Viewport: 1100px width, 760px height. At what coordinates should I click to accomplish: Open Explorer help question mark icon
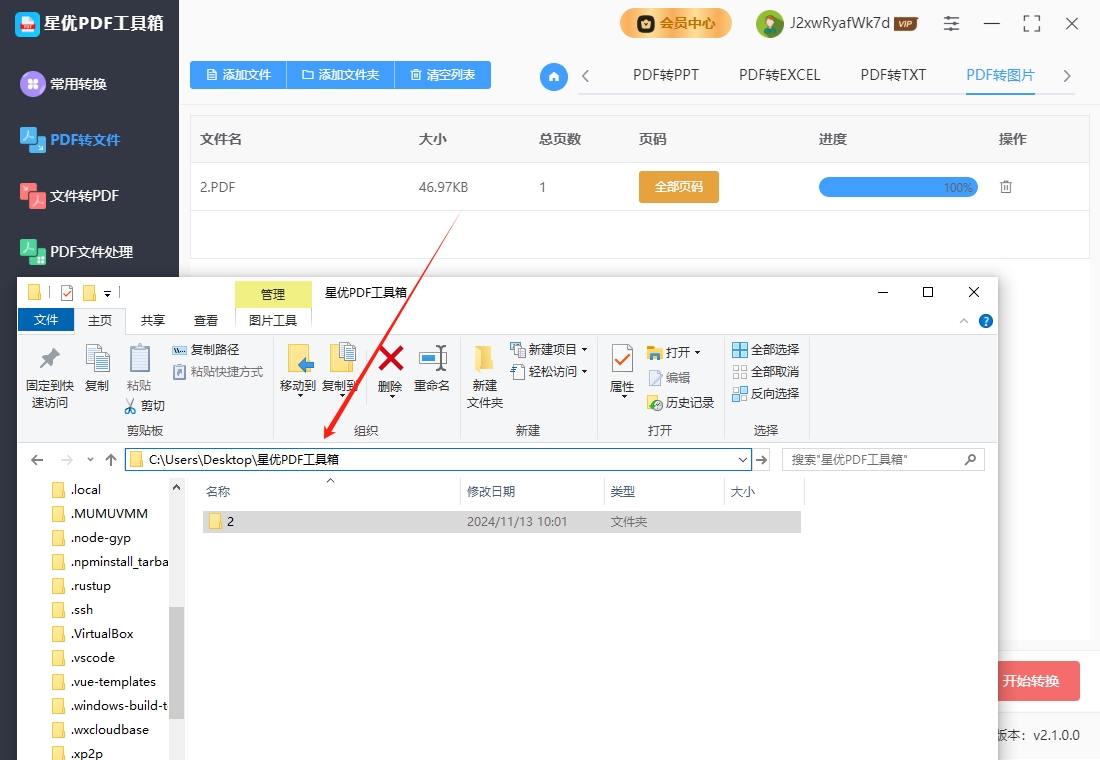(x=986, y=321)
